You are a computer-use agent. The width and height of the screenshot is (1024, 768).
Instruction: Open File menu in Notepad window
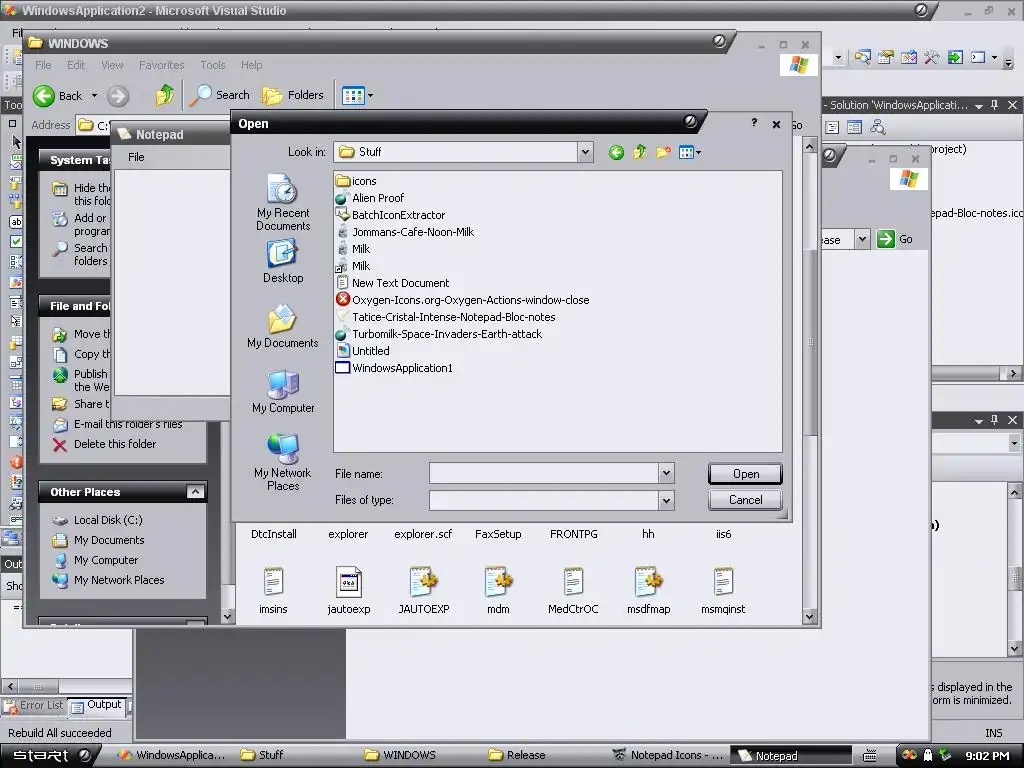point(136,157)
